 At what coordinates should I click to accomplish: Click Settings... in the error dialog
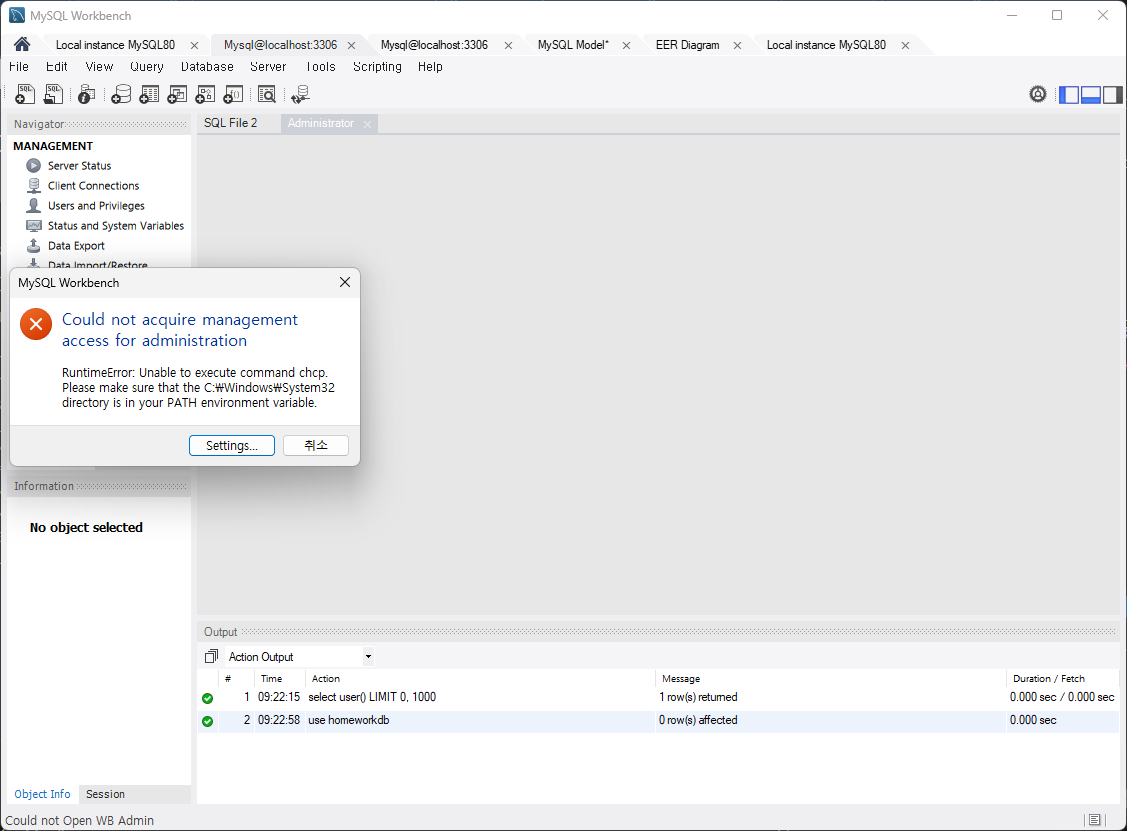[232, 446]
